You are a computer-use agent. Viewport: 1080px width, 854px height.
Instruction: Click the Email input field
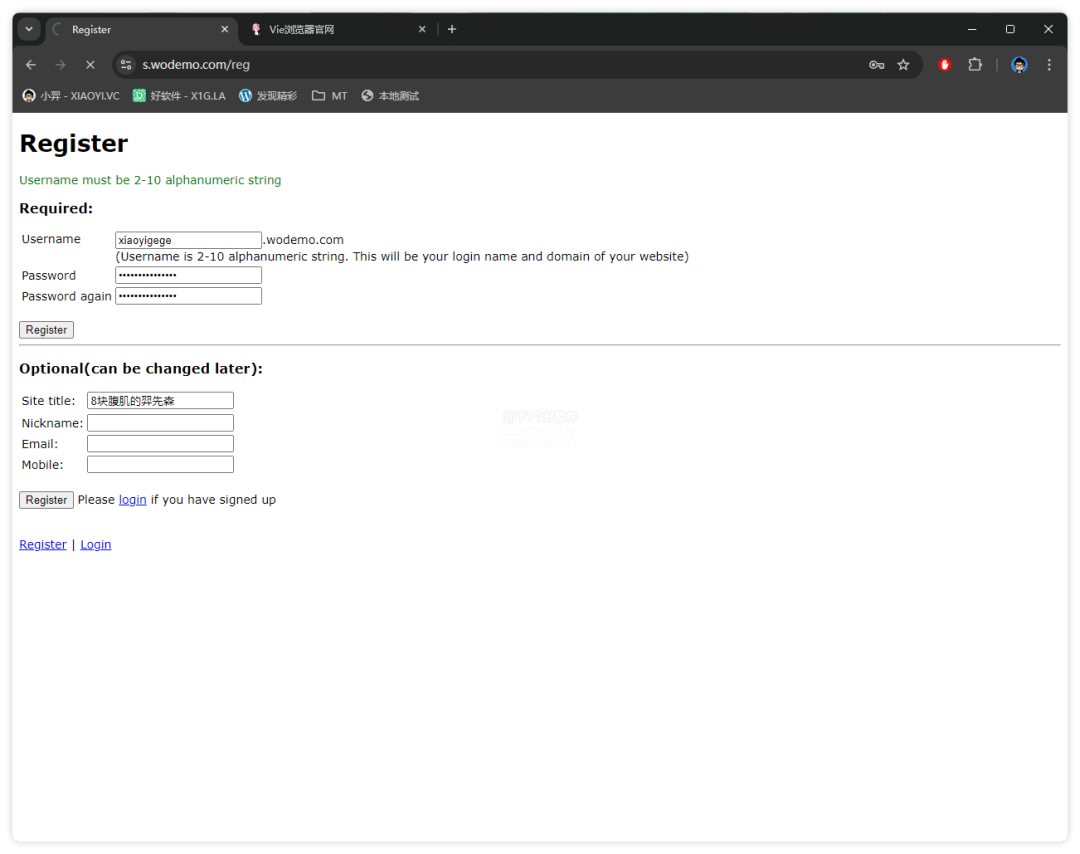pyautogui.click(x=160, y=443)
